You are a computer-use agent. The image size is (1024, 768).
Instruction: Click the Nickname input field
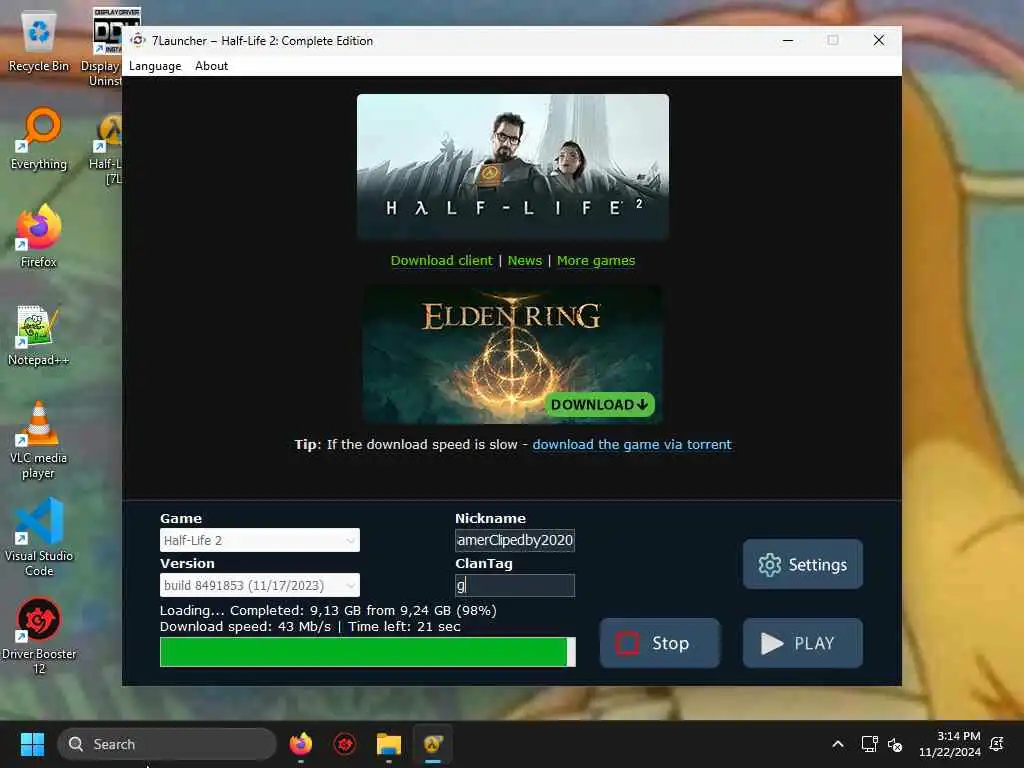(515, 540)
